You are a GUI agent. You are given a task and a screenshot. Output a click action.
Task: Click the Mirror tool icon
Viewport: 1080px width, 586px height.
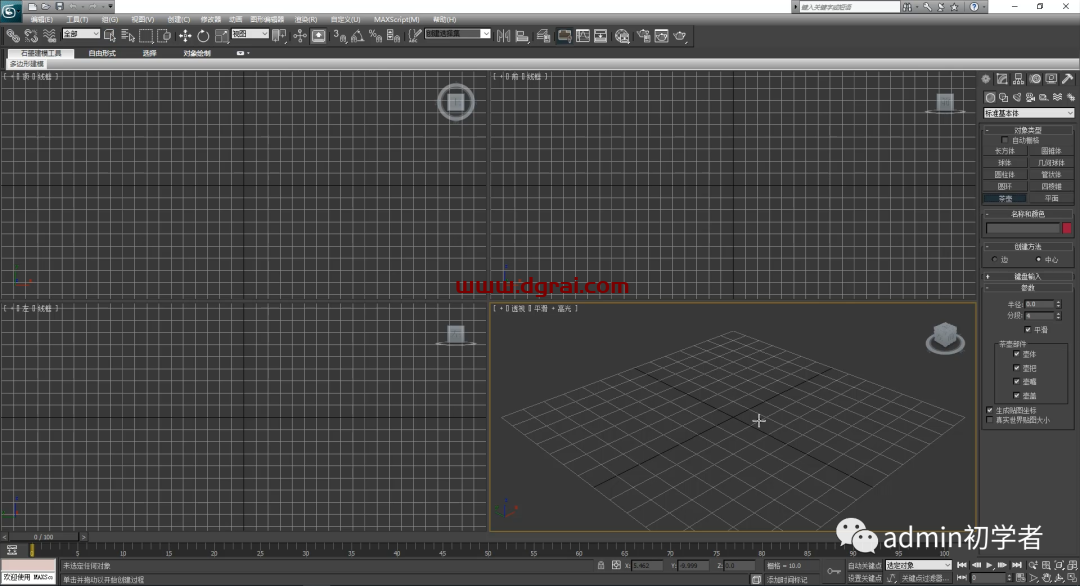[503, 35]
